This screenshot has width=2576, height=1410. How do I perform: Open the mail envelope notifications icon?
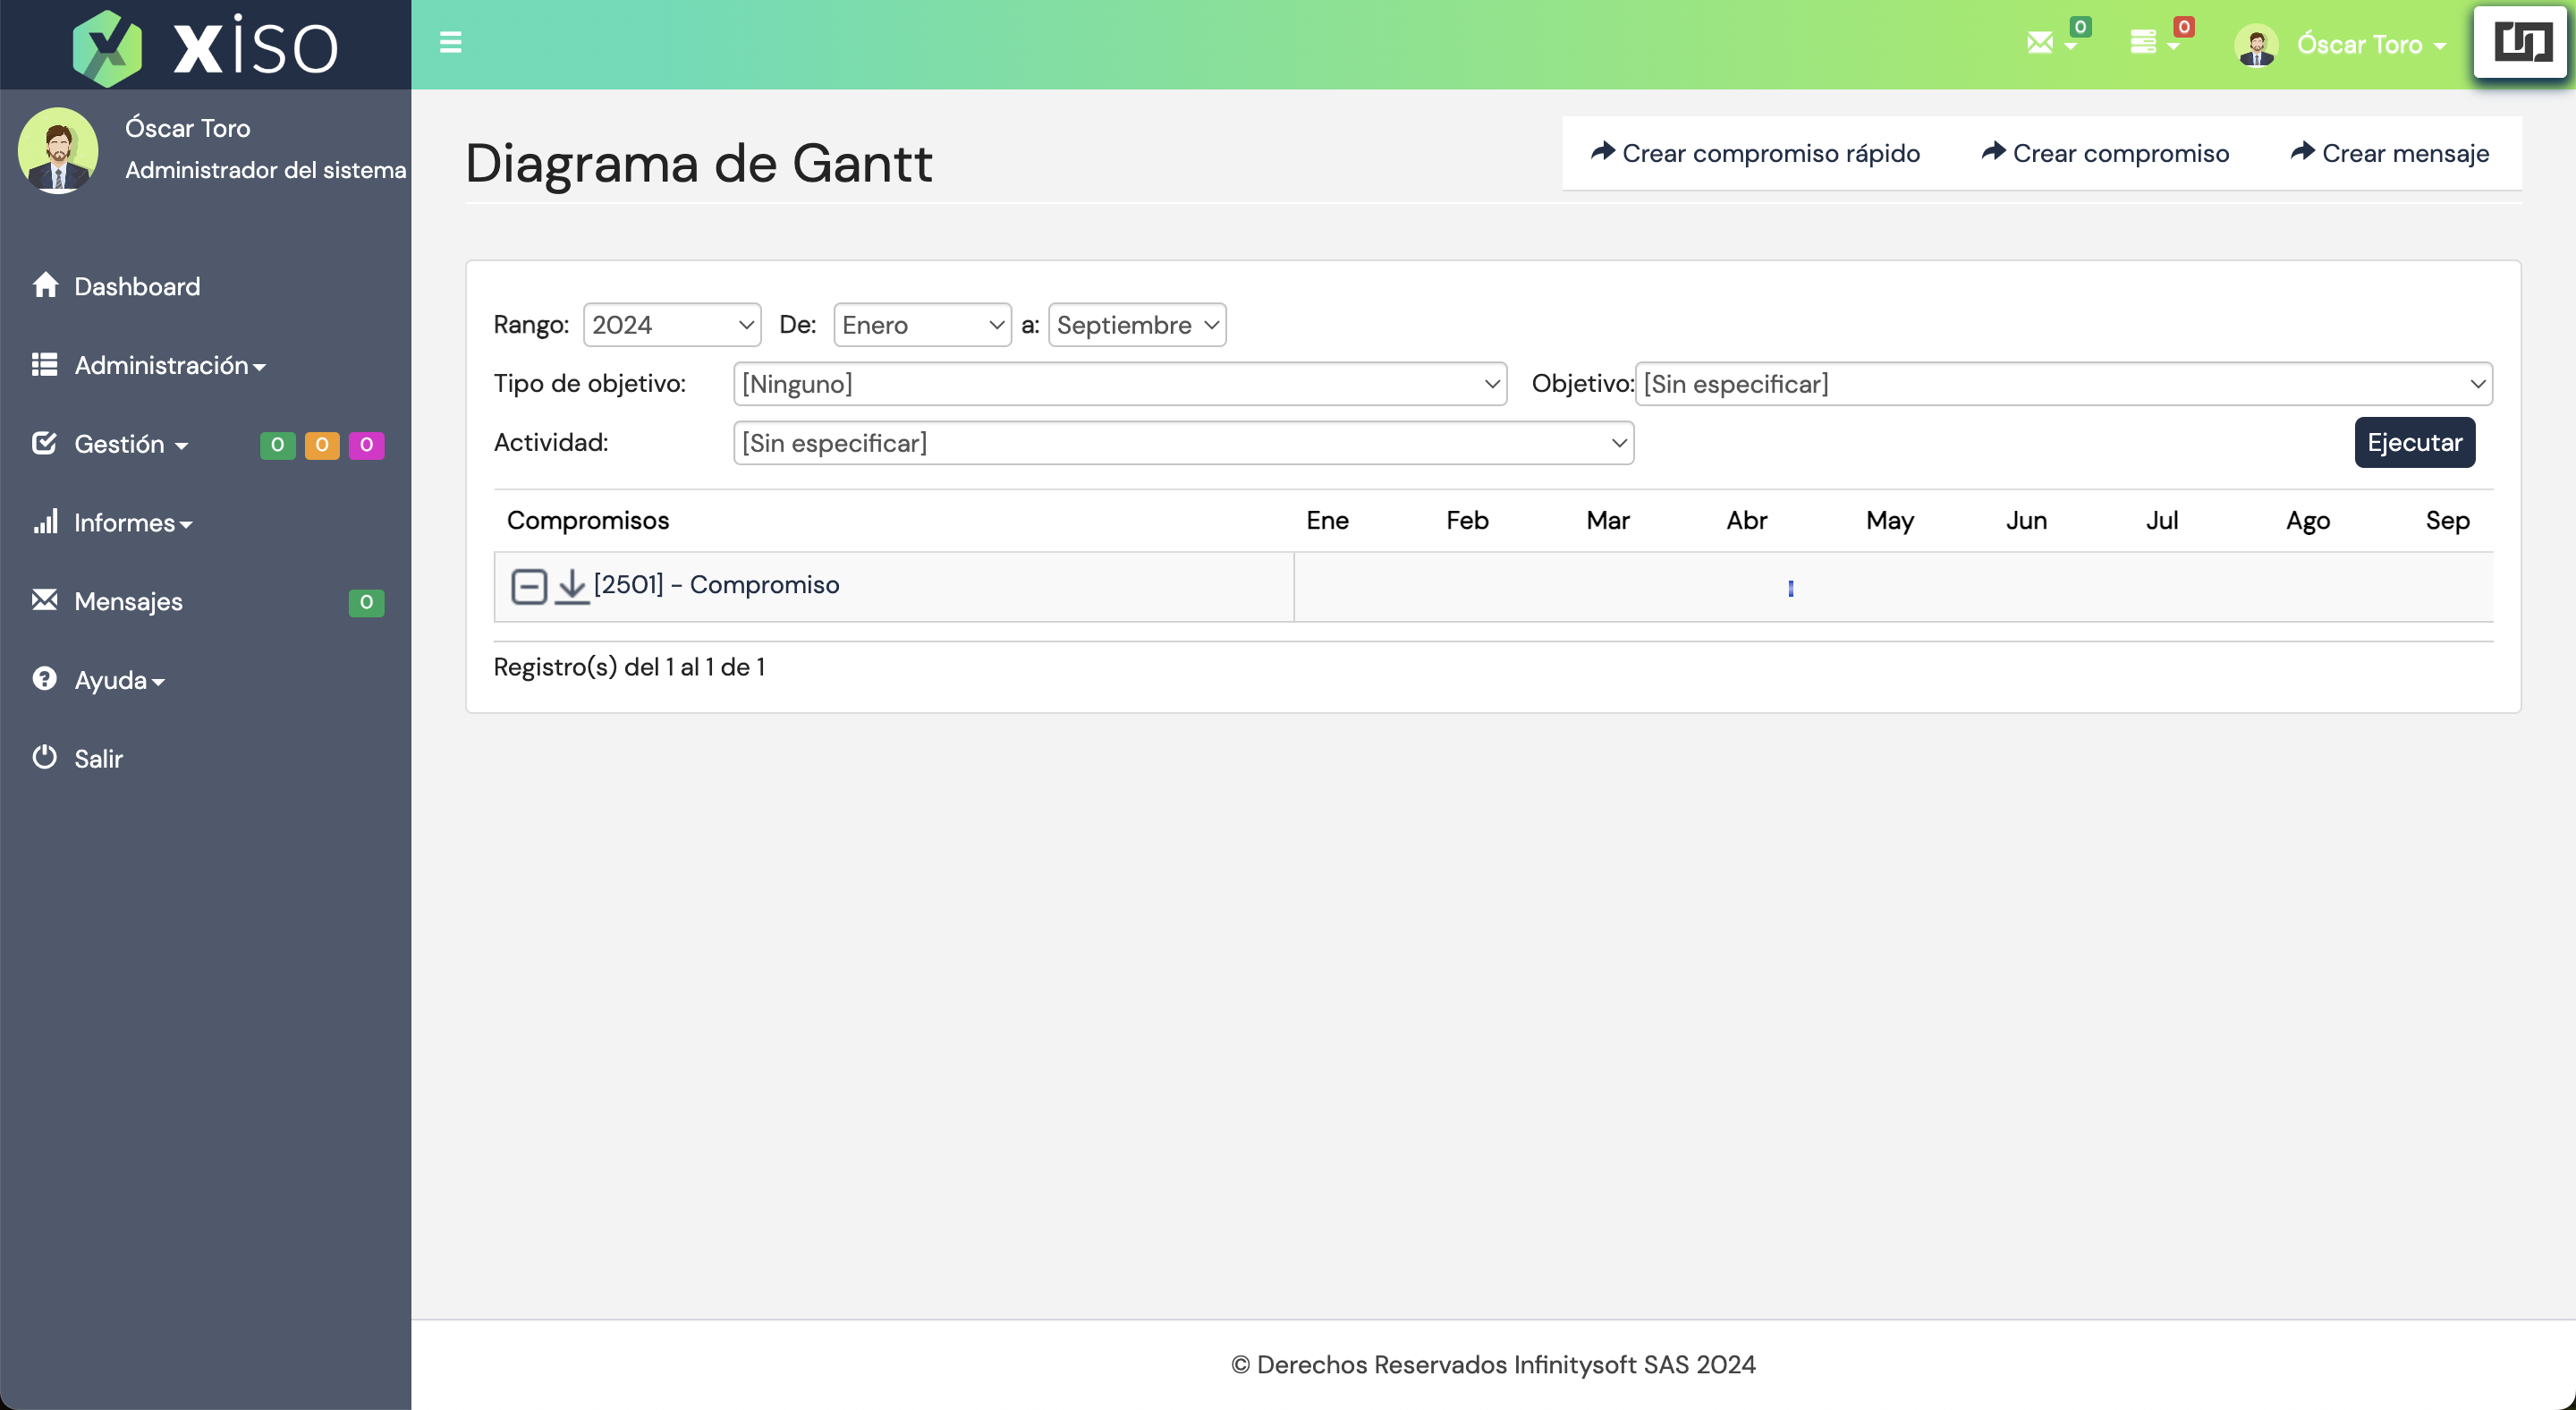click(2040, 42)
